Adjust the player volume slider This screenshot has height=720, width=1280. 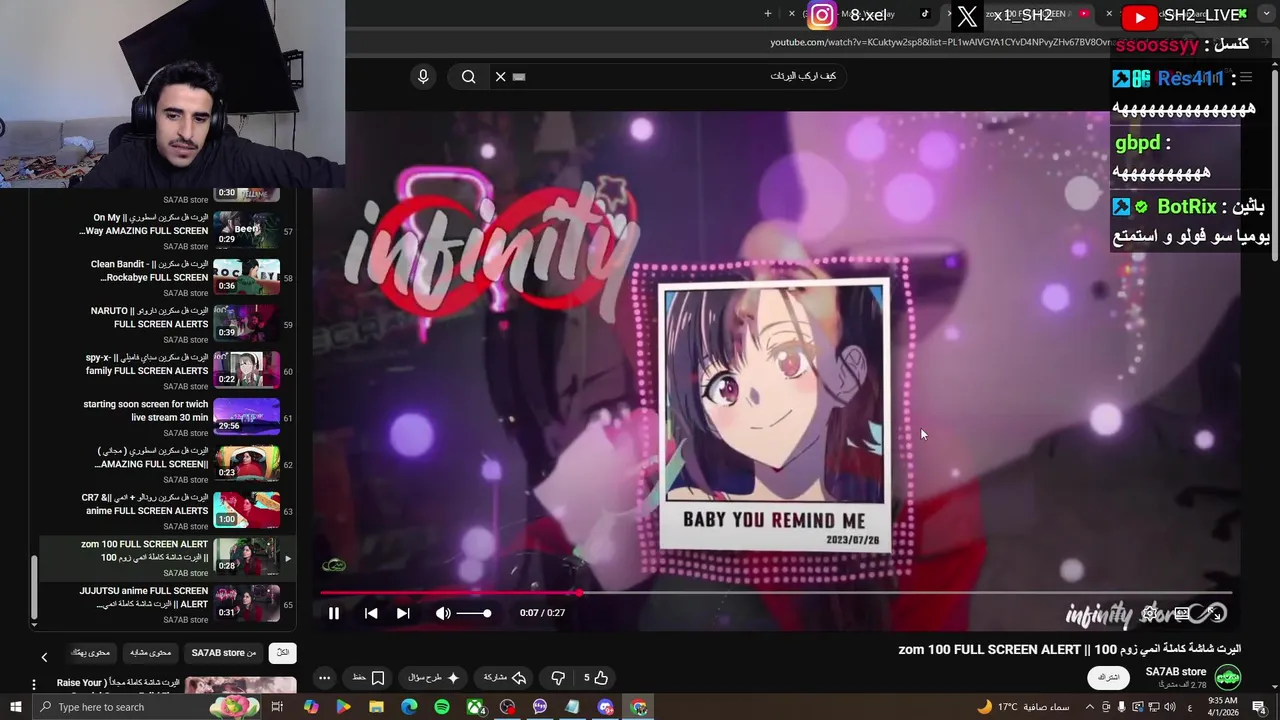[x=474, y=613]
